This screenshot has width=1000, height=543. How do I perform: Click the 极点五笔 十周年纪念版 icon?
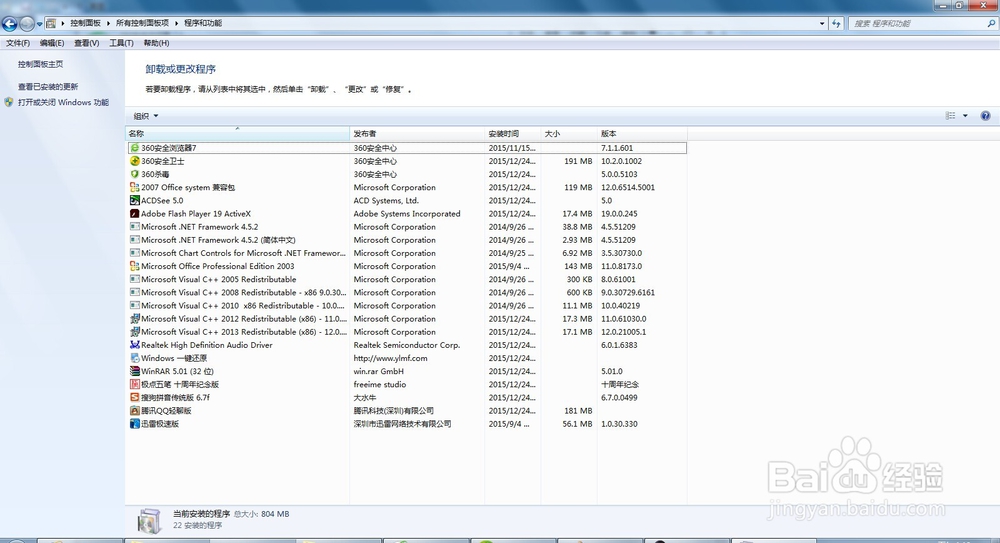pyautogui.click(x=135, y=384)
